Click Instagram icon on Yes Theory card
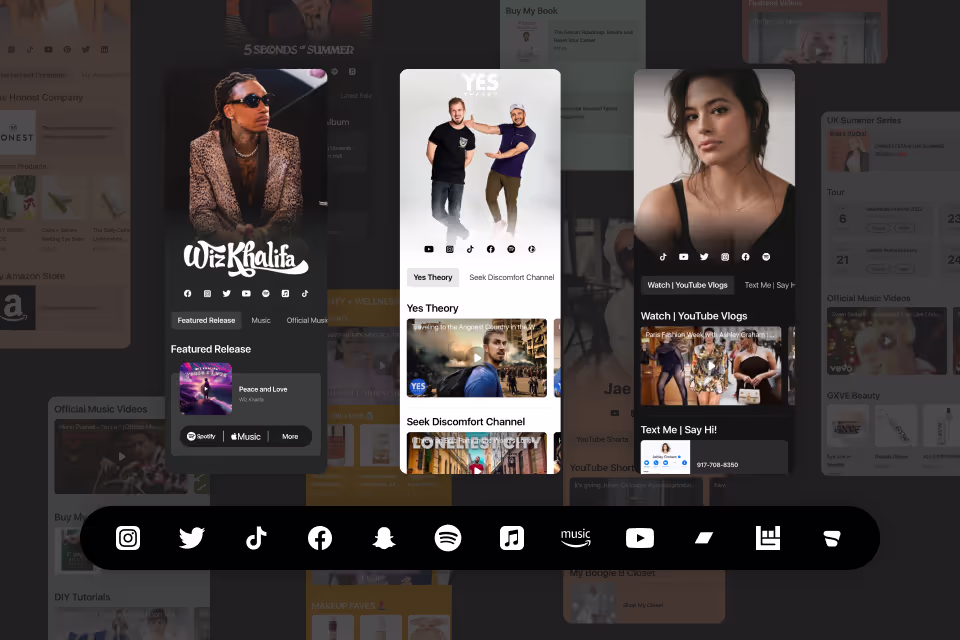The height and width of the screenshot is (640, 960). pos(449,249)
